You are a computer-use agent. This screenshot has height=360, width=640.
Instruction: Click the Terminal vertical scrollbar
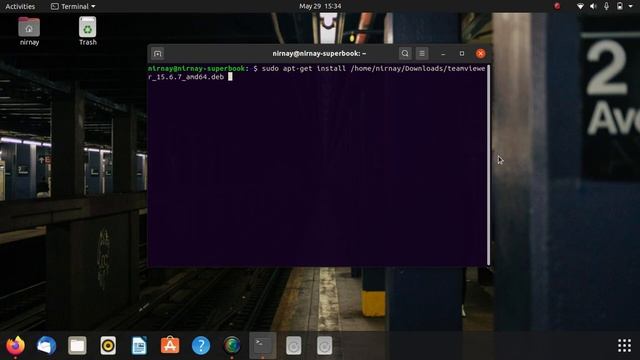[x=489, y=164]
